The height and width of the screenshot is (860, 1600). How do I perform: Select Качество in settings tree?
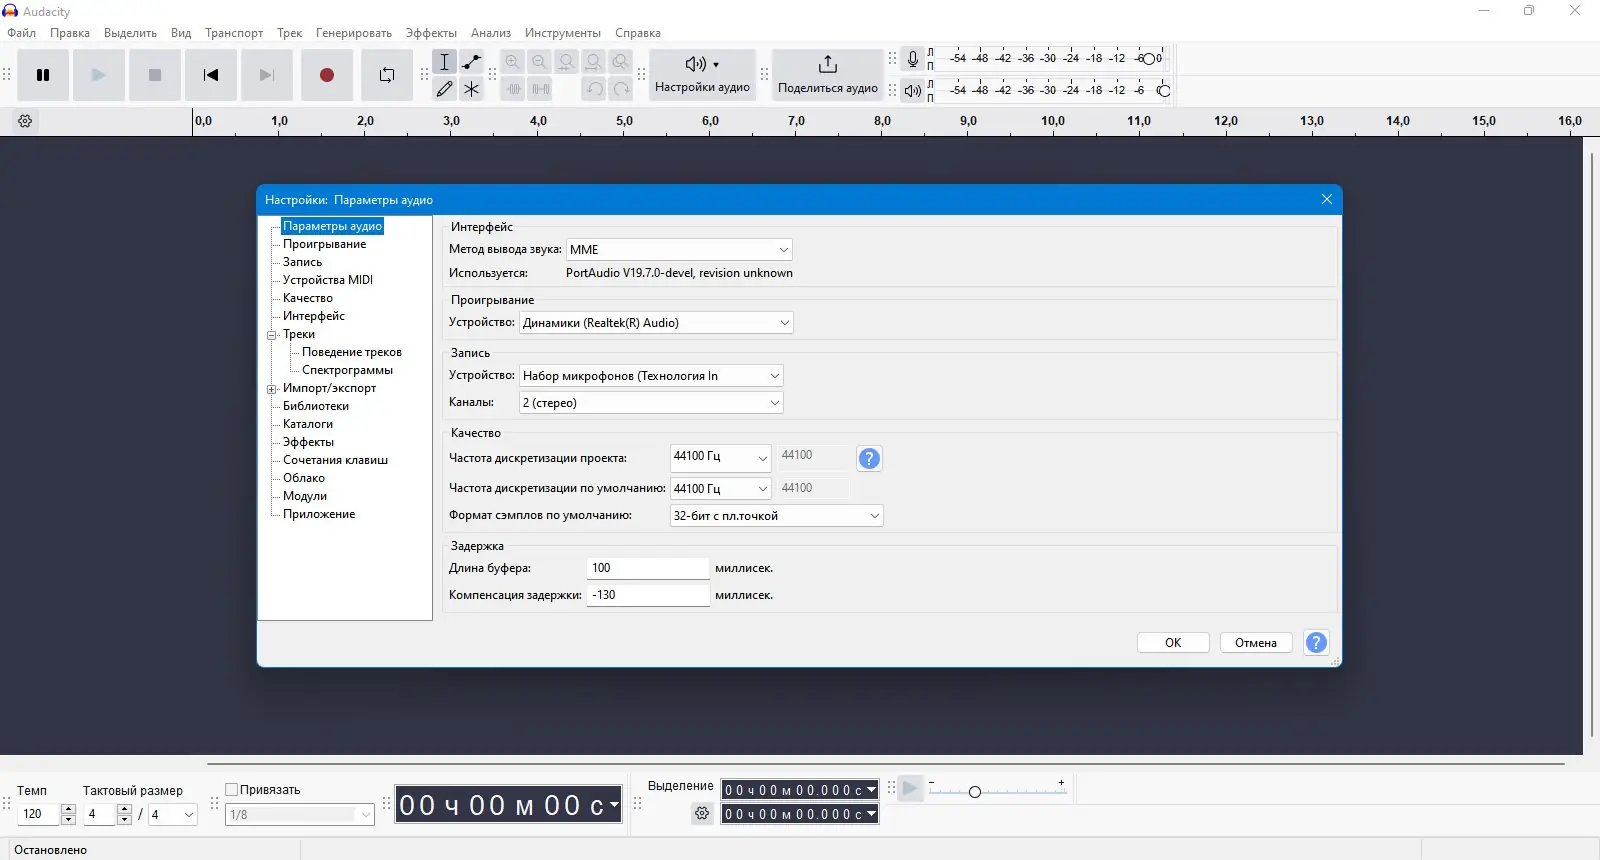(x=308, y=298)
